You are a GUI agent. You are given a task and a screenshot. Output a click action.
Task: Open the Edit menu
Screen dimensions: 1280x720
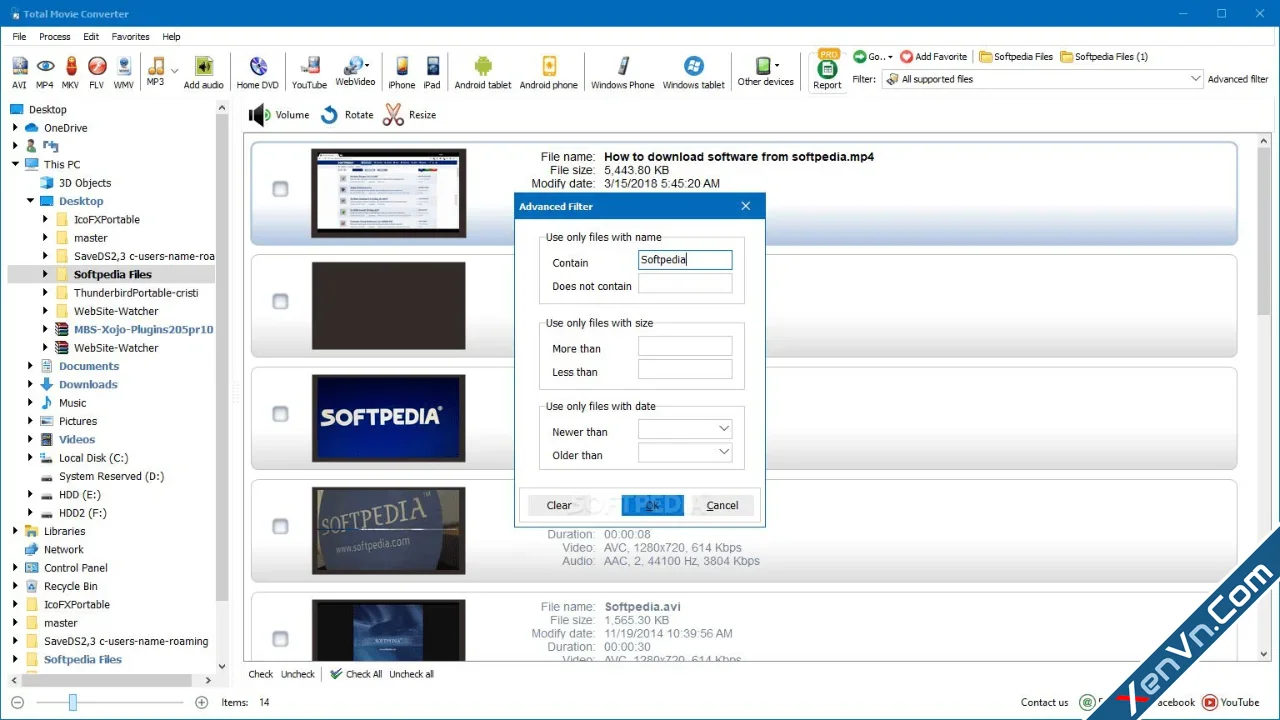tap(91, 37)
